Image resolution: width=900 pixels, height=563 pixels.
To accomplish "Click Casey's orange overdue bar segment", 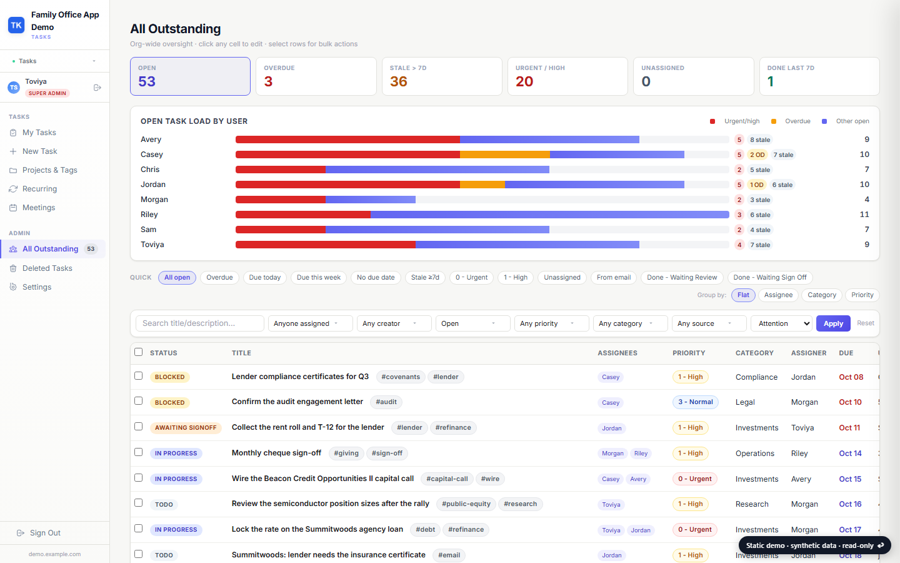I will pos(505,154).
